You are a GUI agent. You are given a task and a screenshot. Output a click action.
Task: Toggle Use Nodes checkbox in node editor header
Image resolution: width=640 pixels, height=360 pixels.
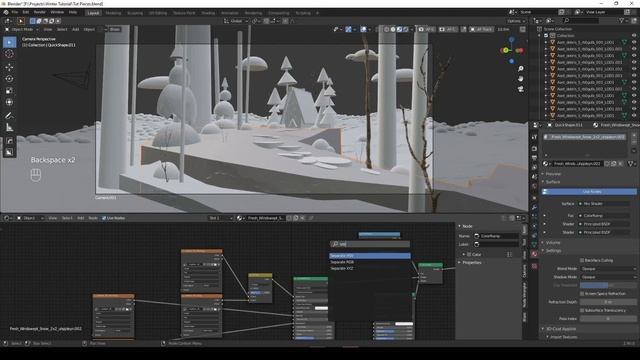click(104, 218)
